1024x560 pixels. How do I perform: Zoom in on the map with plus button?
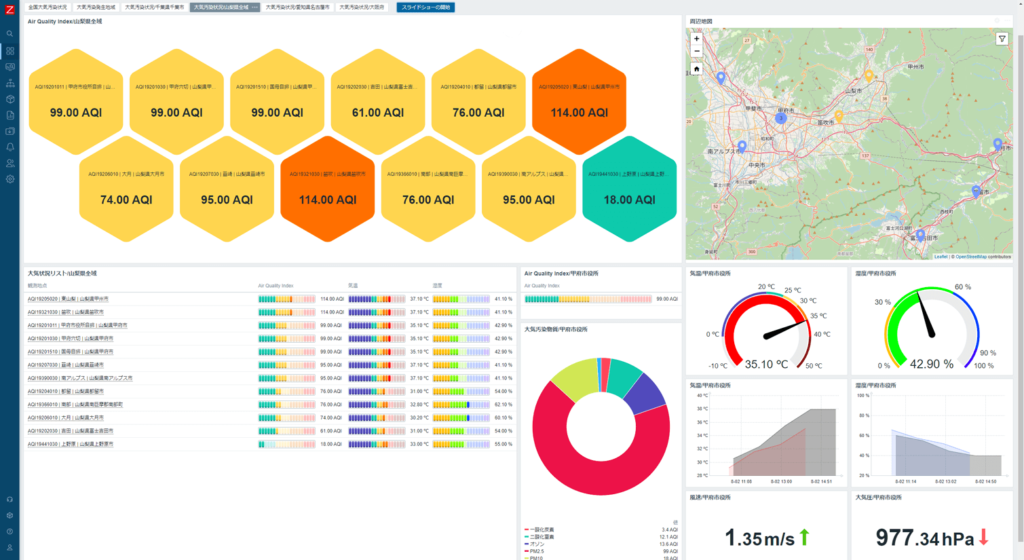click(x=696, y=39)
